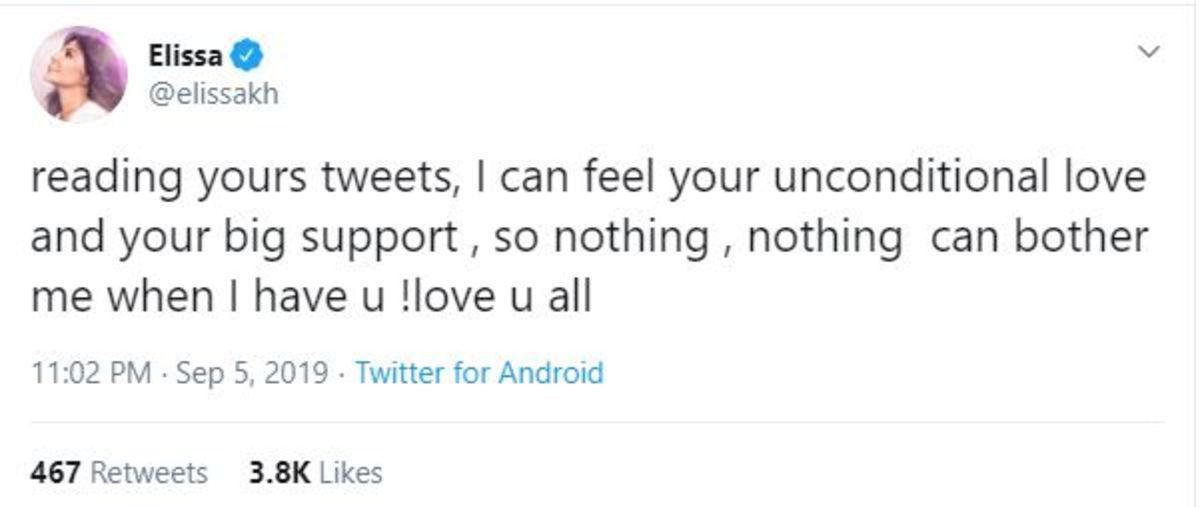Open the tweet options chevron menu
The image size is (1200, 507).
[x=1149, y=51]
